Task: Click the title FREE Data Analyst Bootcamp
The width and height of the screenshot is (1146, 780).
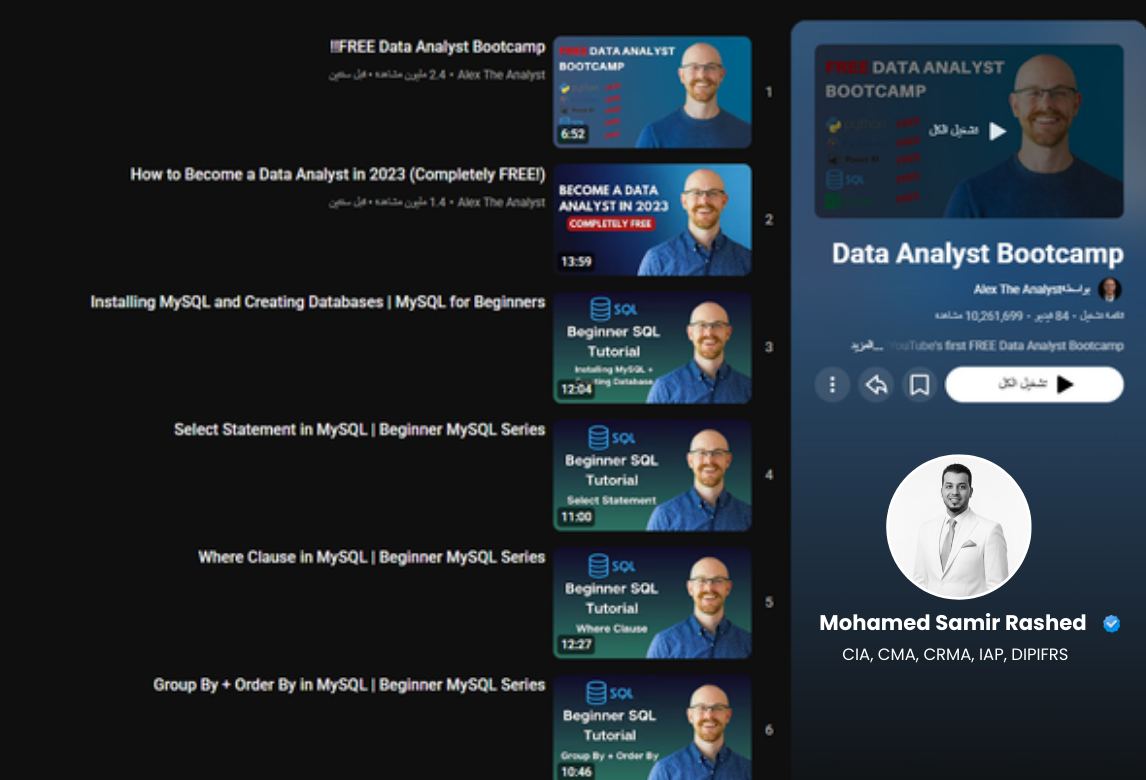Action: (x=437, y=47)
